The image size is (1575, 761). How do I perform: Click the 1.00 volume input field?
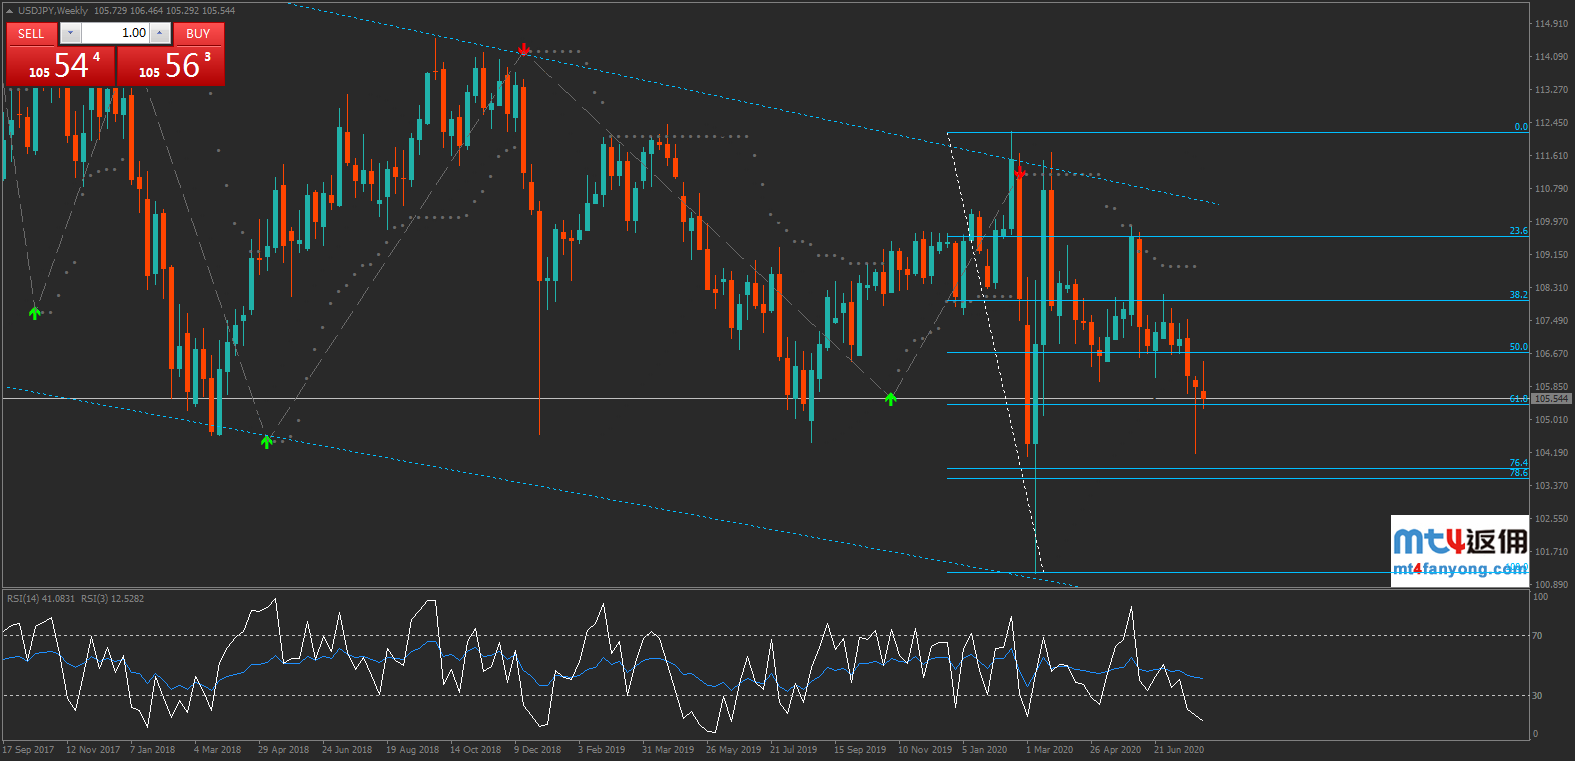[x=115, y=33]
